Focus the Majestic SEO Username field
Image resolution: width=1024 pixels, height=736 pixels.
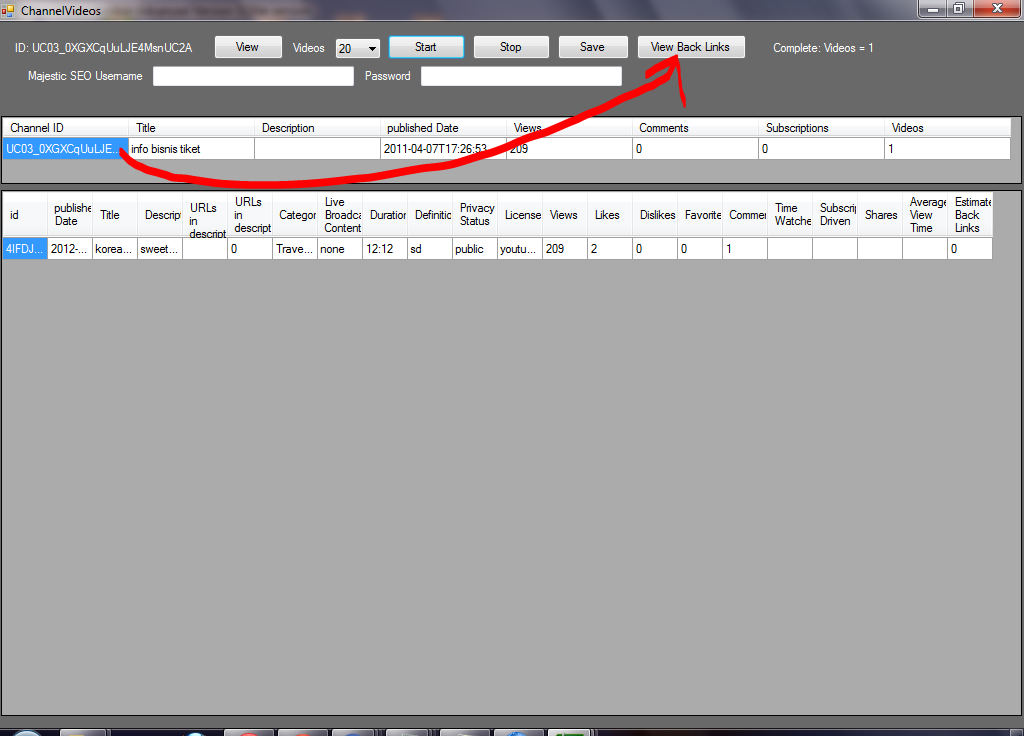click(253, 76)
